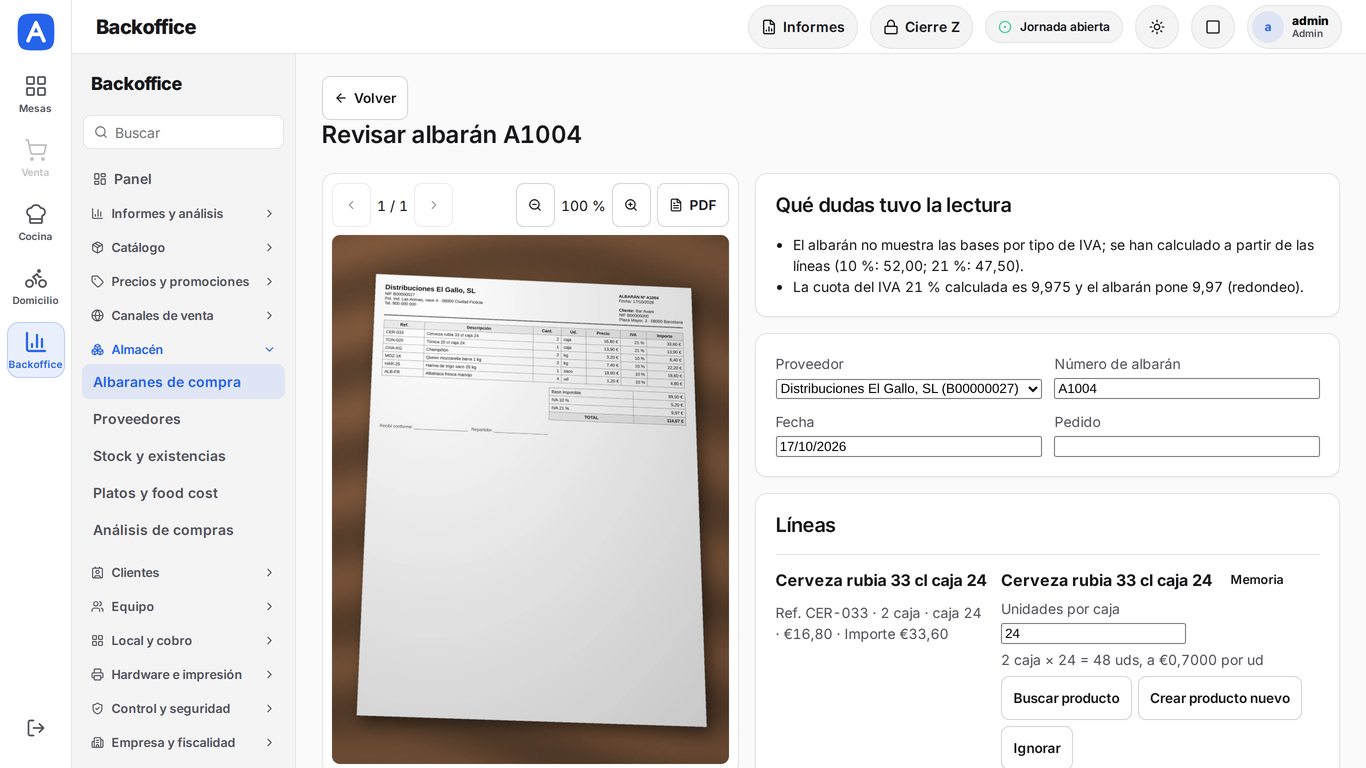This screenshot has width=1366, height=768.
Task: Zoom out the document preview
Action: pos(535,205)
